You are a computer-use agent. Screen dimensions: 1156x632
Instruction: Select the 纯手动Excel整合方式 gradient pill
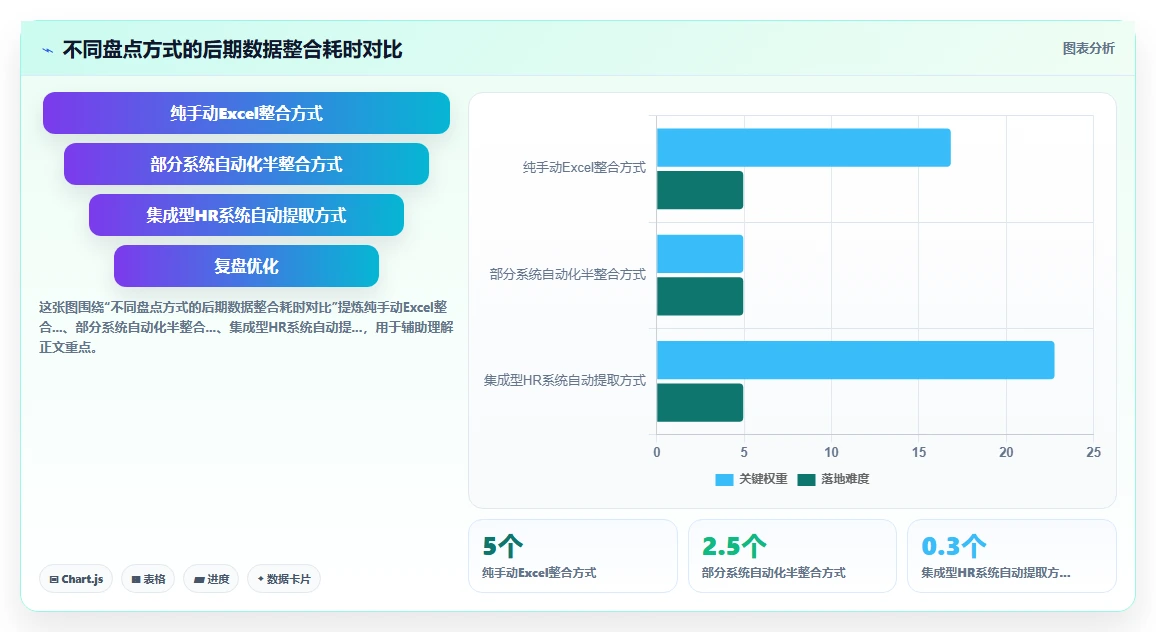click(246, 113)
